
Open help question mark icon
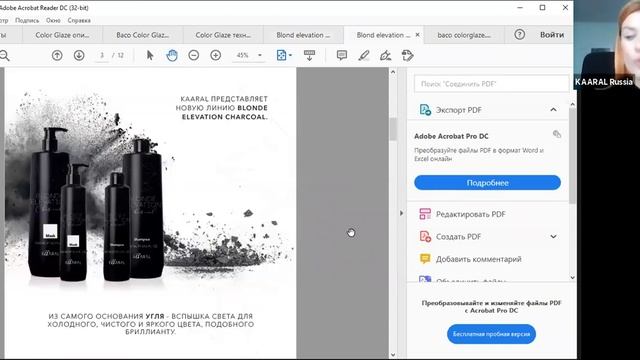point(520,35)
